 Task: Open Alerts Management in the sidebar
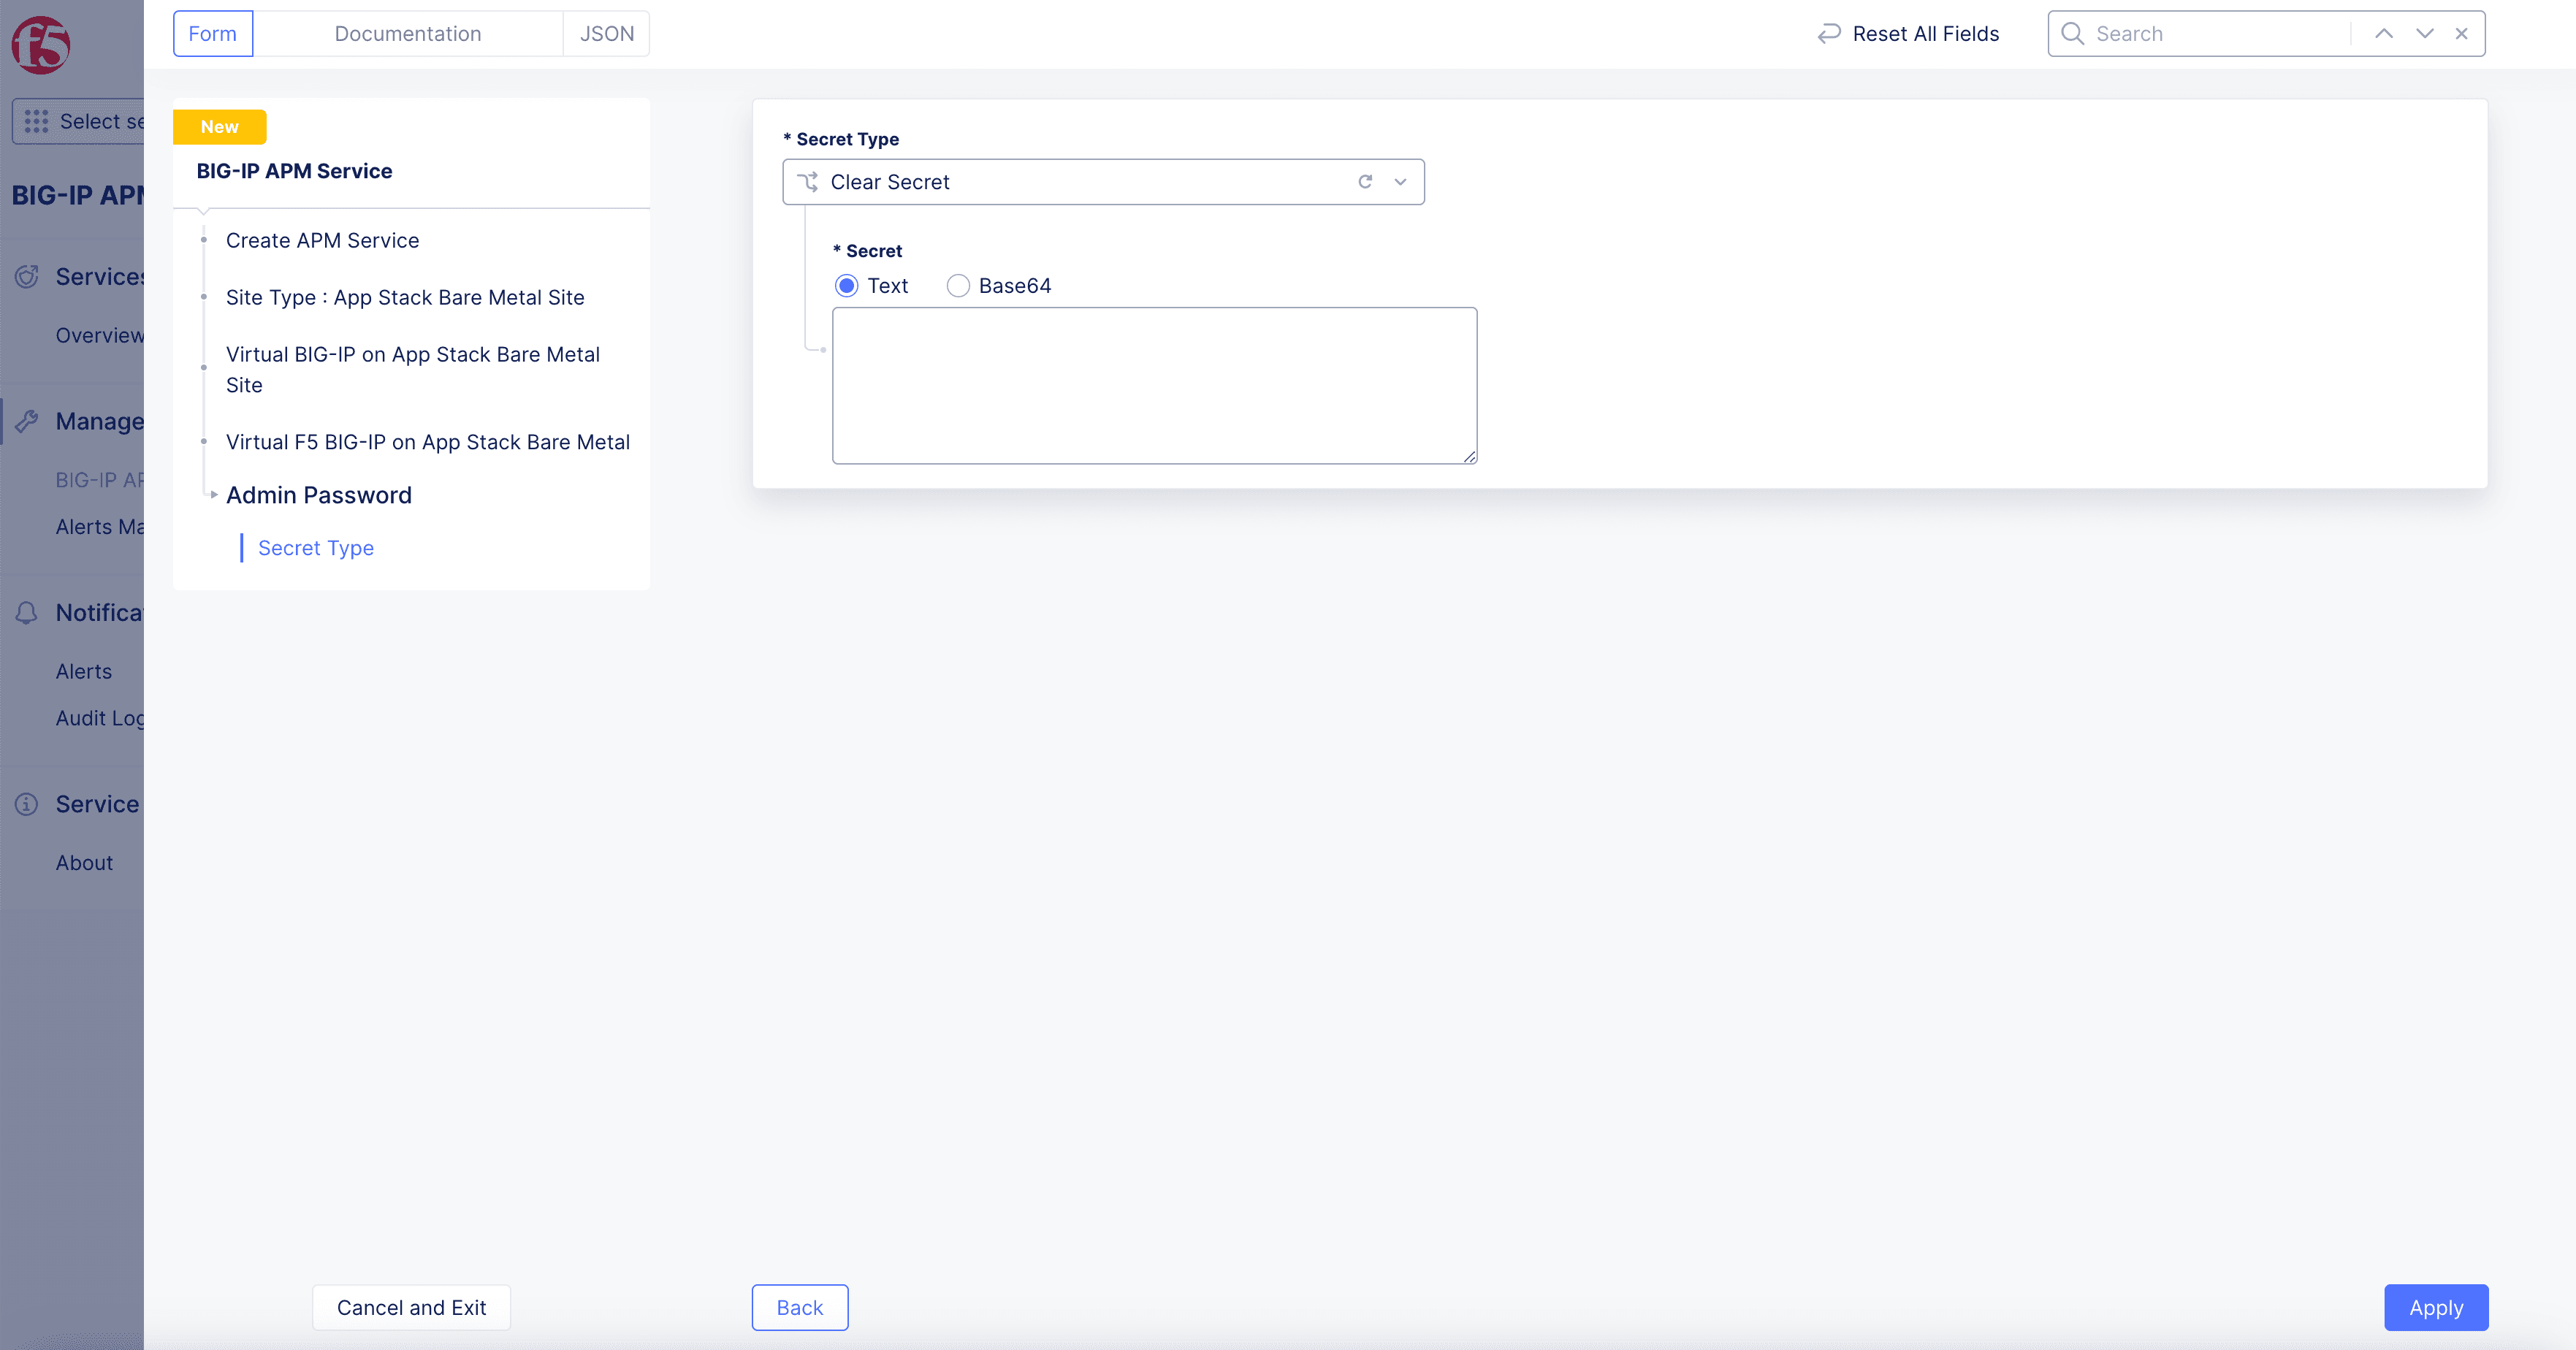point(100,527)
